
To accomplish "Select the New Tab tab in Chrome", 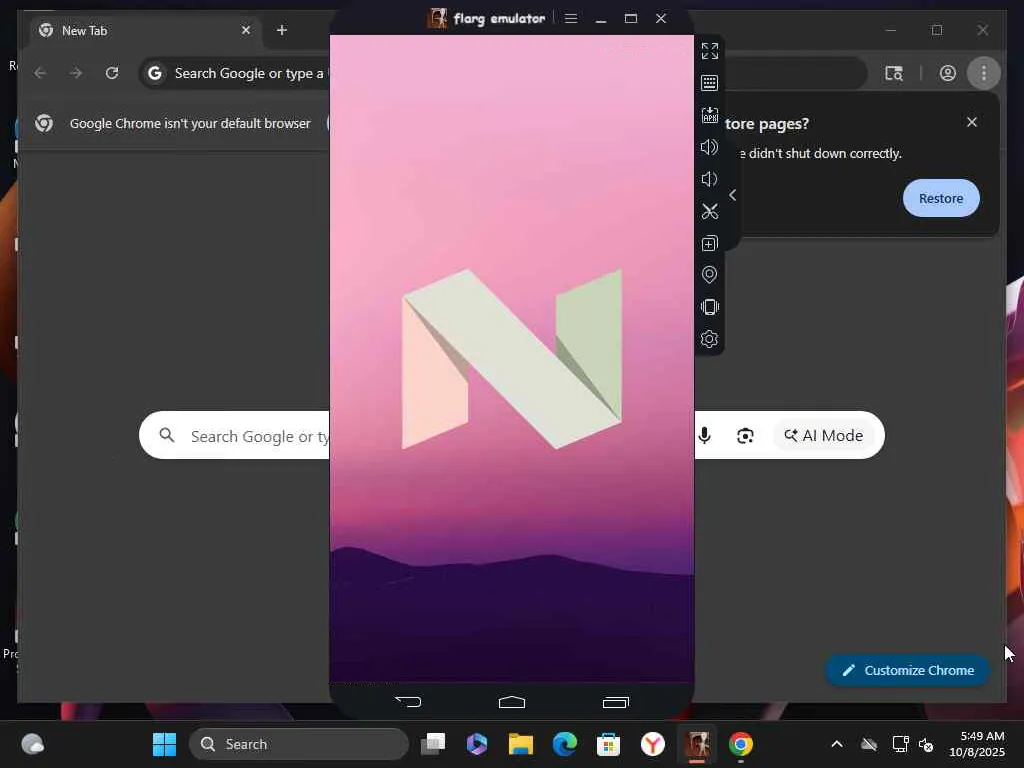I will 144,31.
